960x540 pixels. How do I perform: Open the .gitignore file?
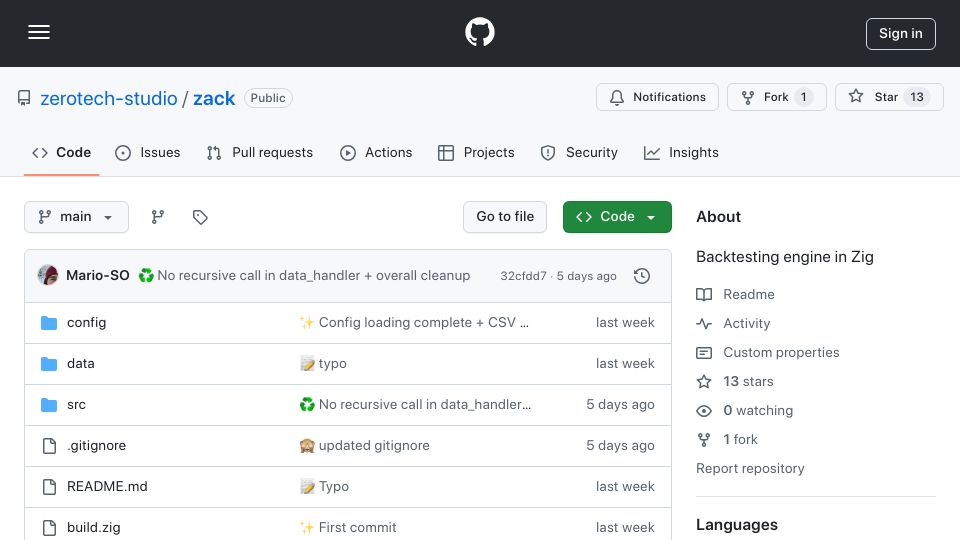[x=96, y=446]
